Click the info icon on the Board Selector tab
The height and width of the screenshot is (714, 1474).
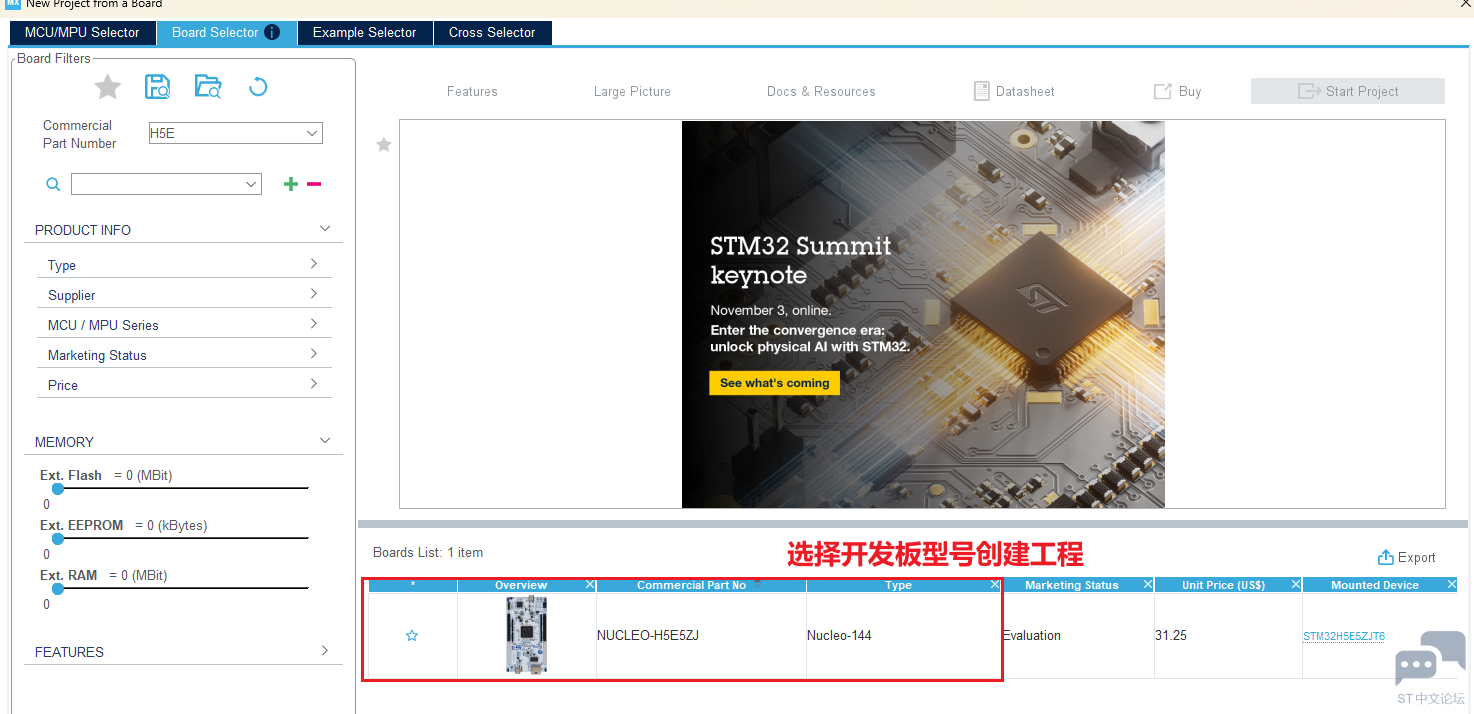click(x=272, y=32)
